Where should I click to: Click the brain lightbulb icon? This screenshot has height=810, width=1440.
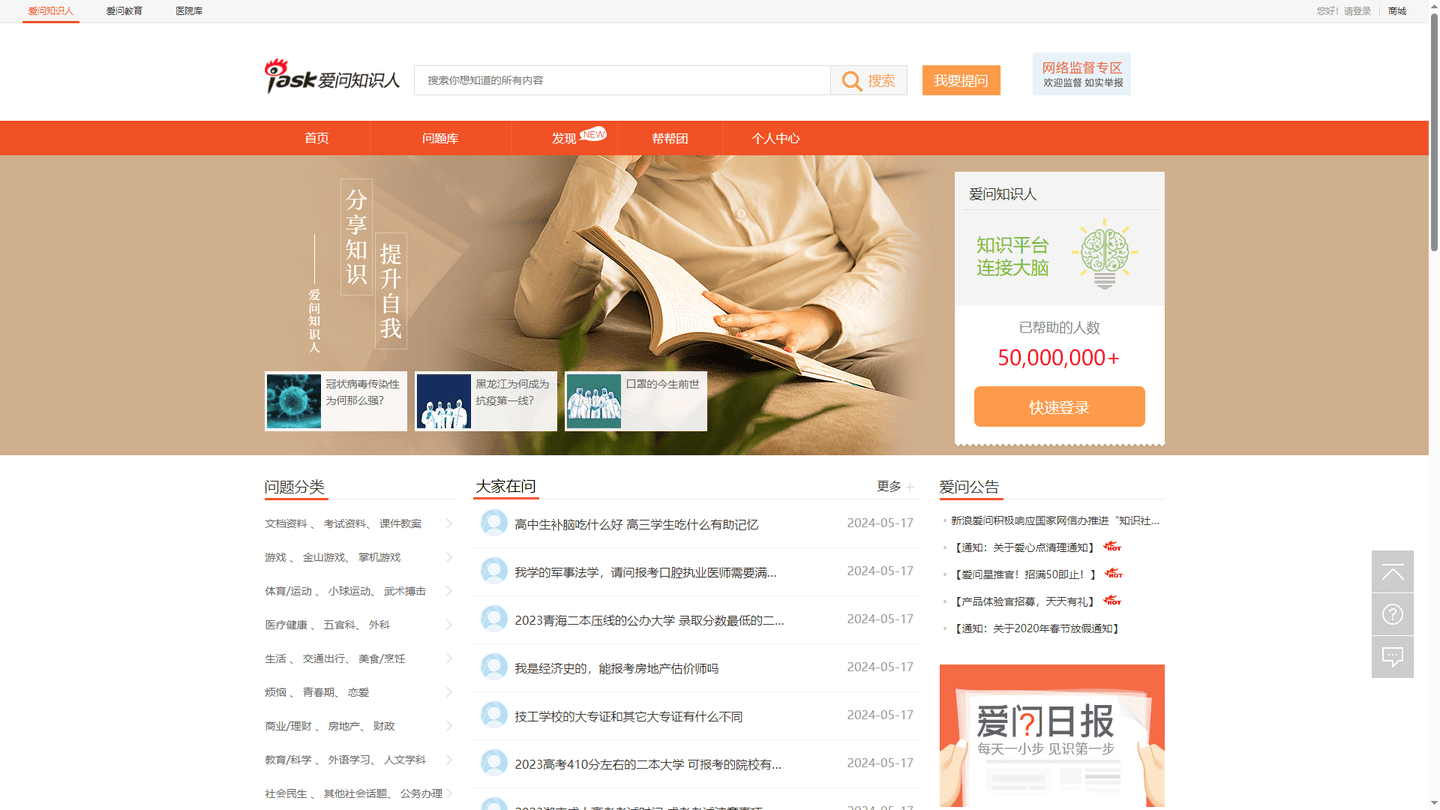click(1105, 254)
